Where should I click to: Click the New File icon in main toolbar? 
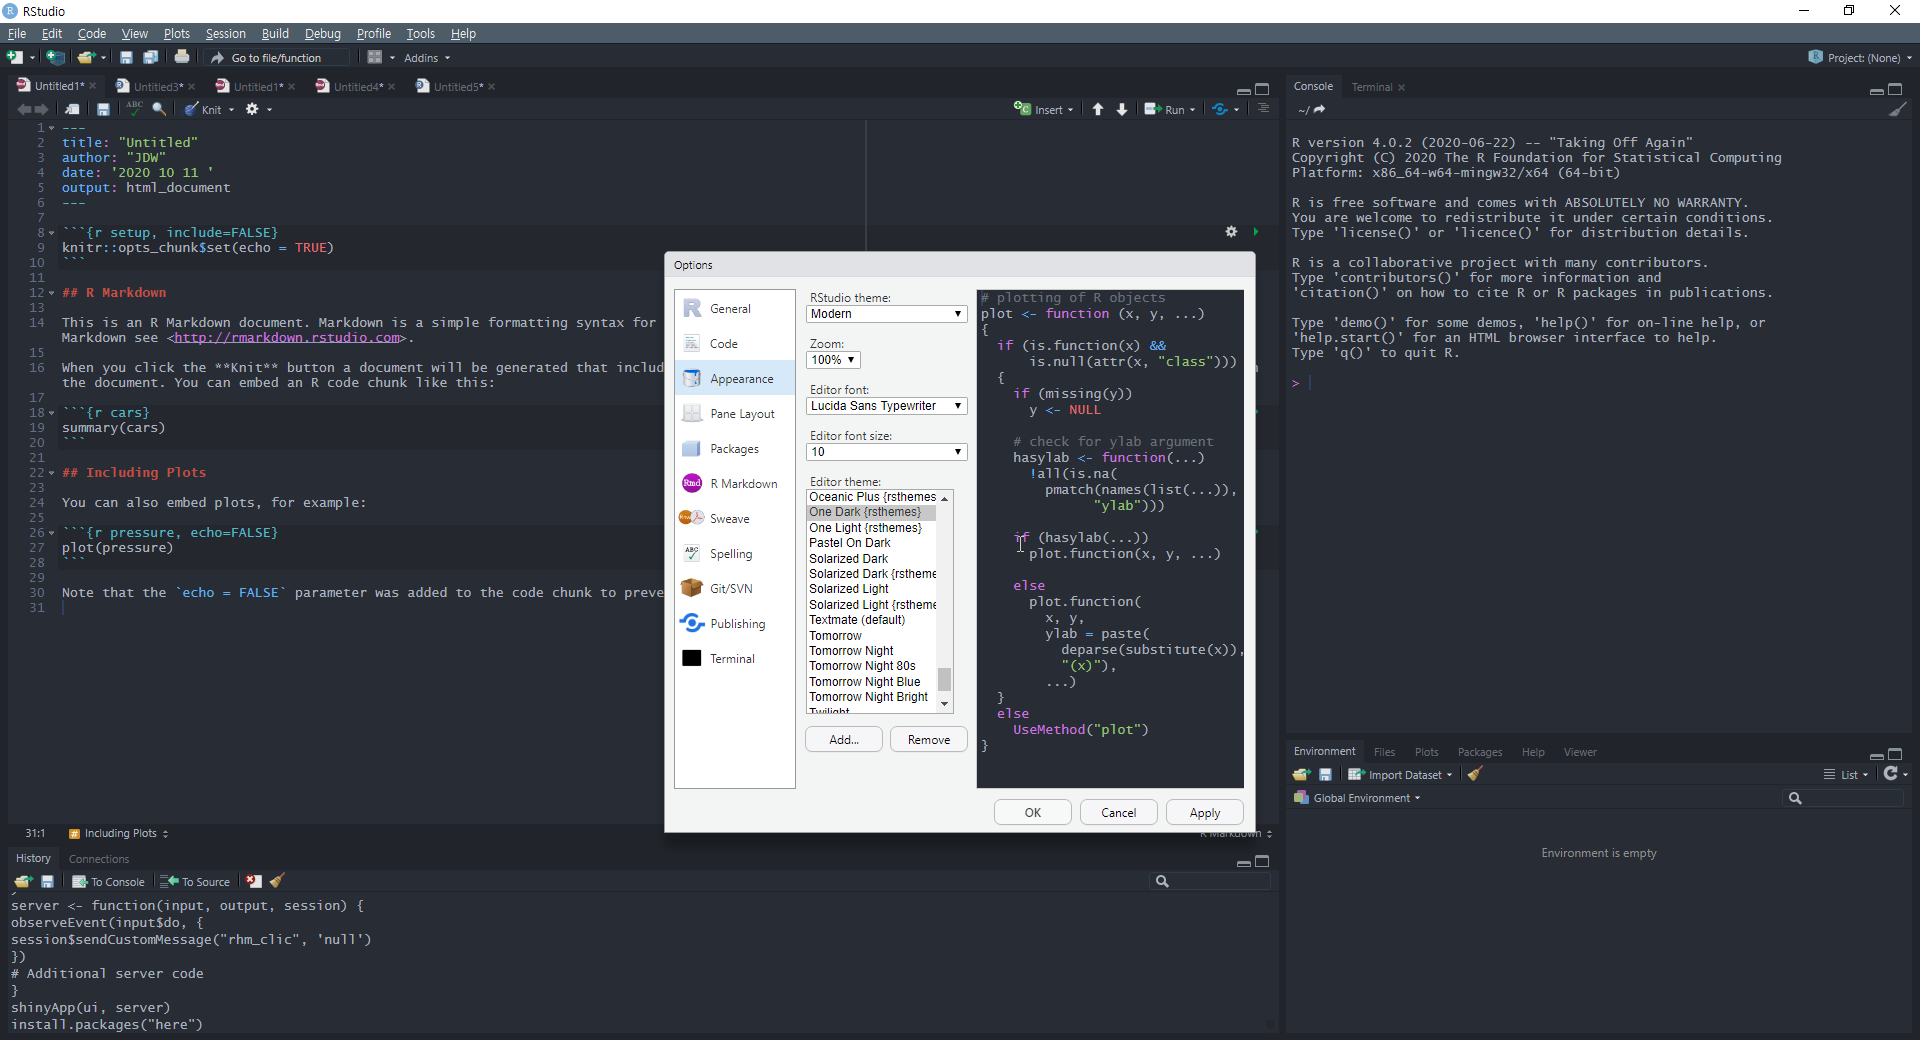coord(15,57)
